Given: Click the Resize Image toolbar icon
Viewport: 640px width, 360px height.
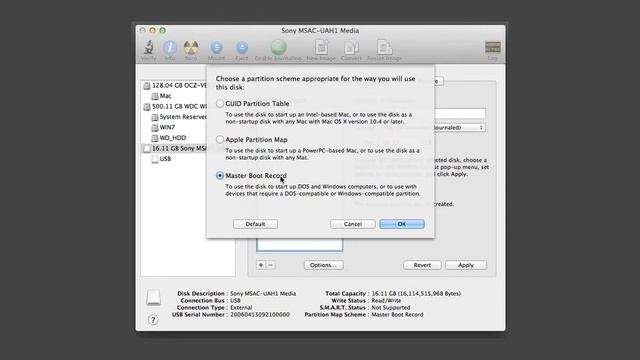Looking at the screenshot, I should coord(384,50).
